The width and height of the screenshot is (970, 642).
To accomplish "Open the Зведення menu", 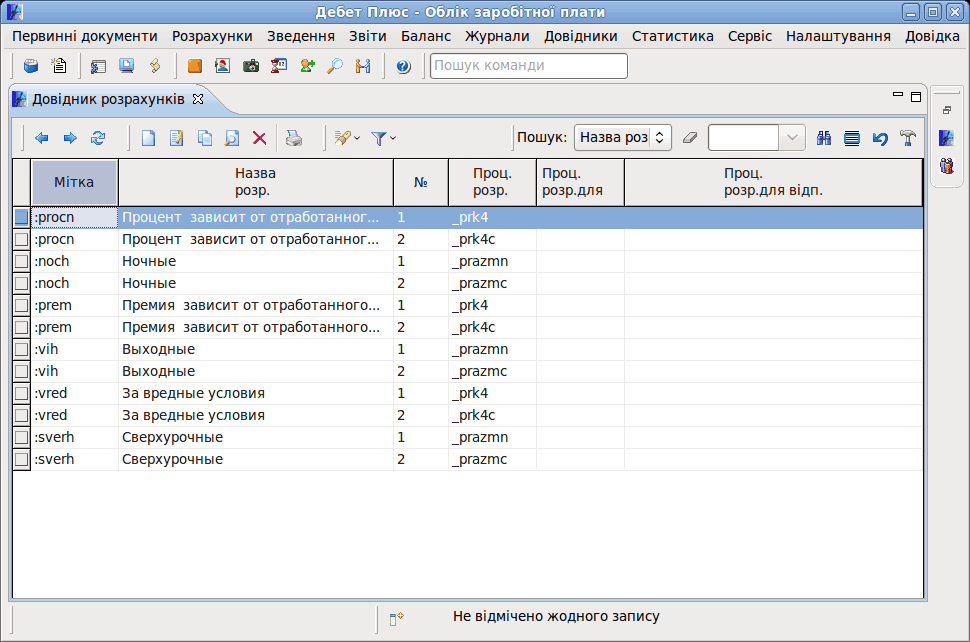I will point(301,36).
